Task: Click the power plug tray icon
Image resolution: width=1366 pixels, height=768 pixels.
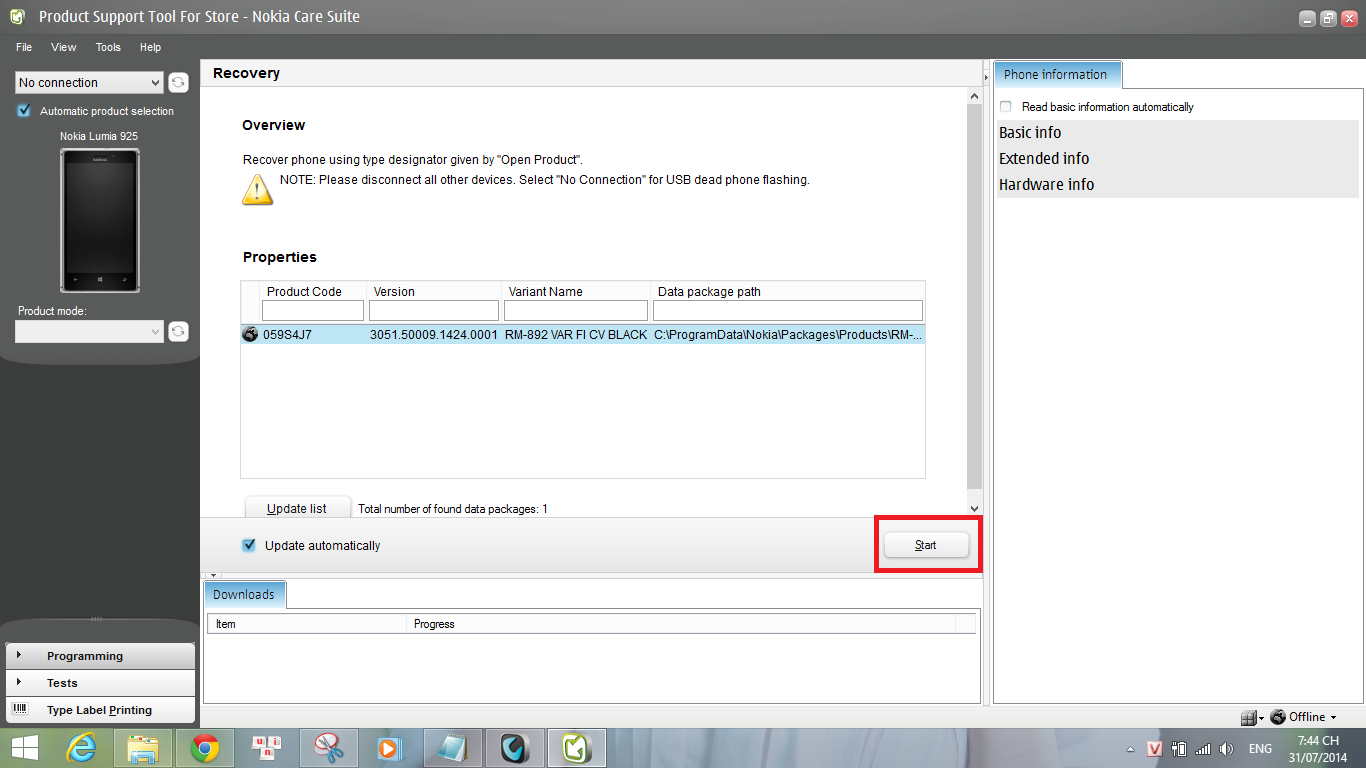Action: pos(1179,749)
